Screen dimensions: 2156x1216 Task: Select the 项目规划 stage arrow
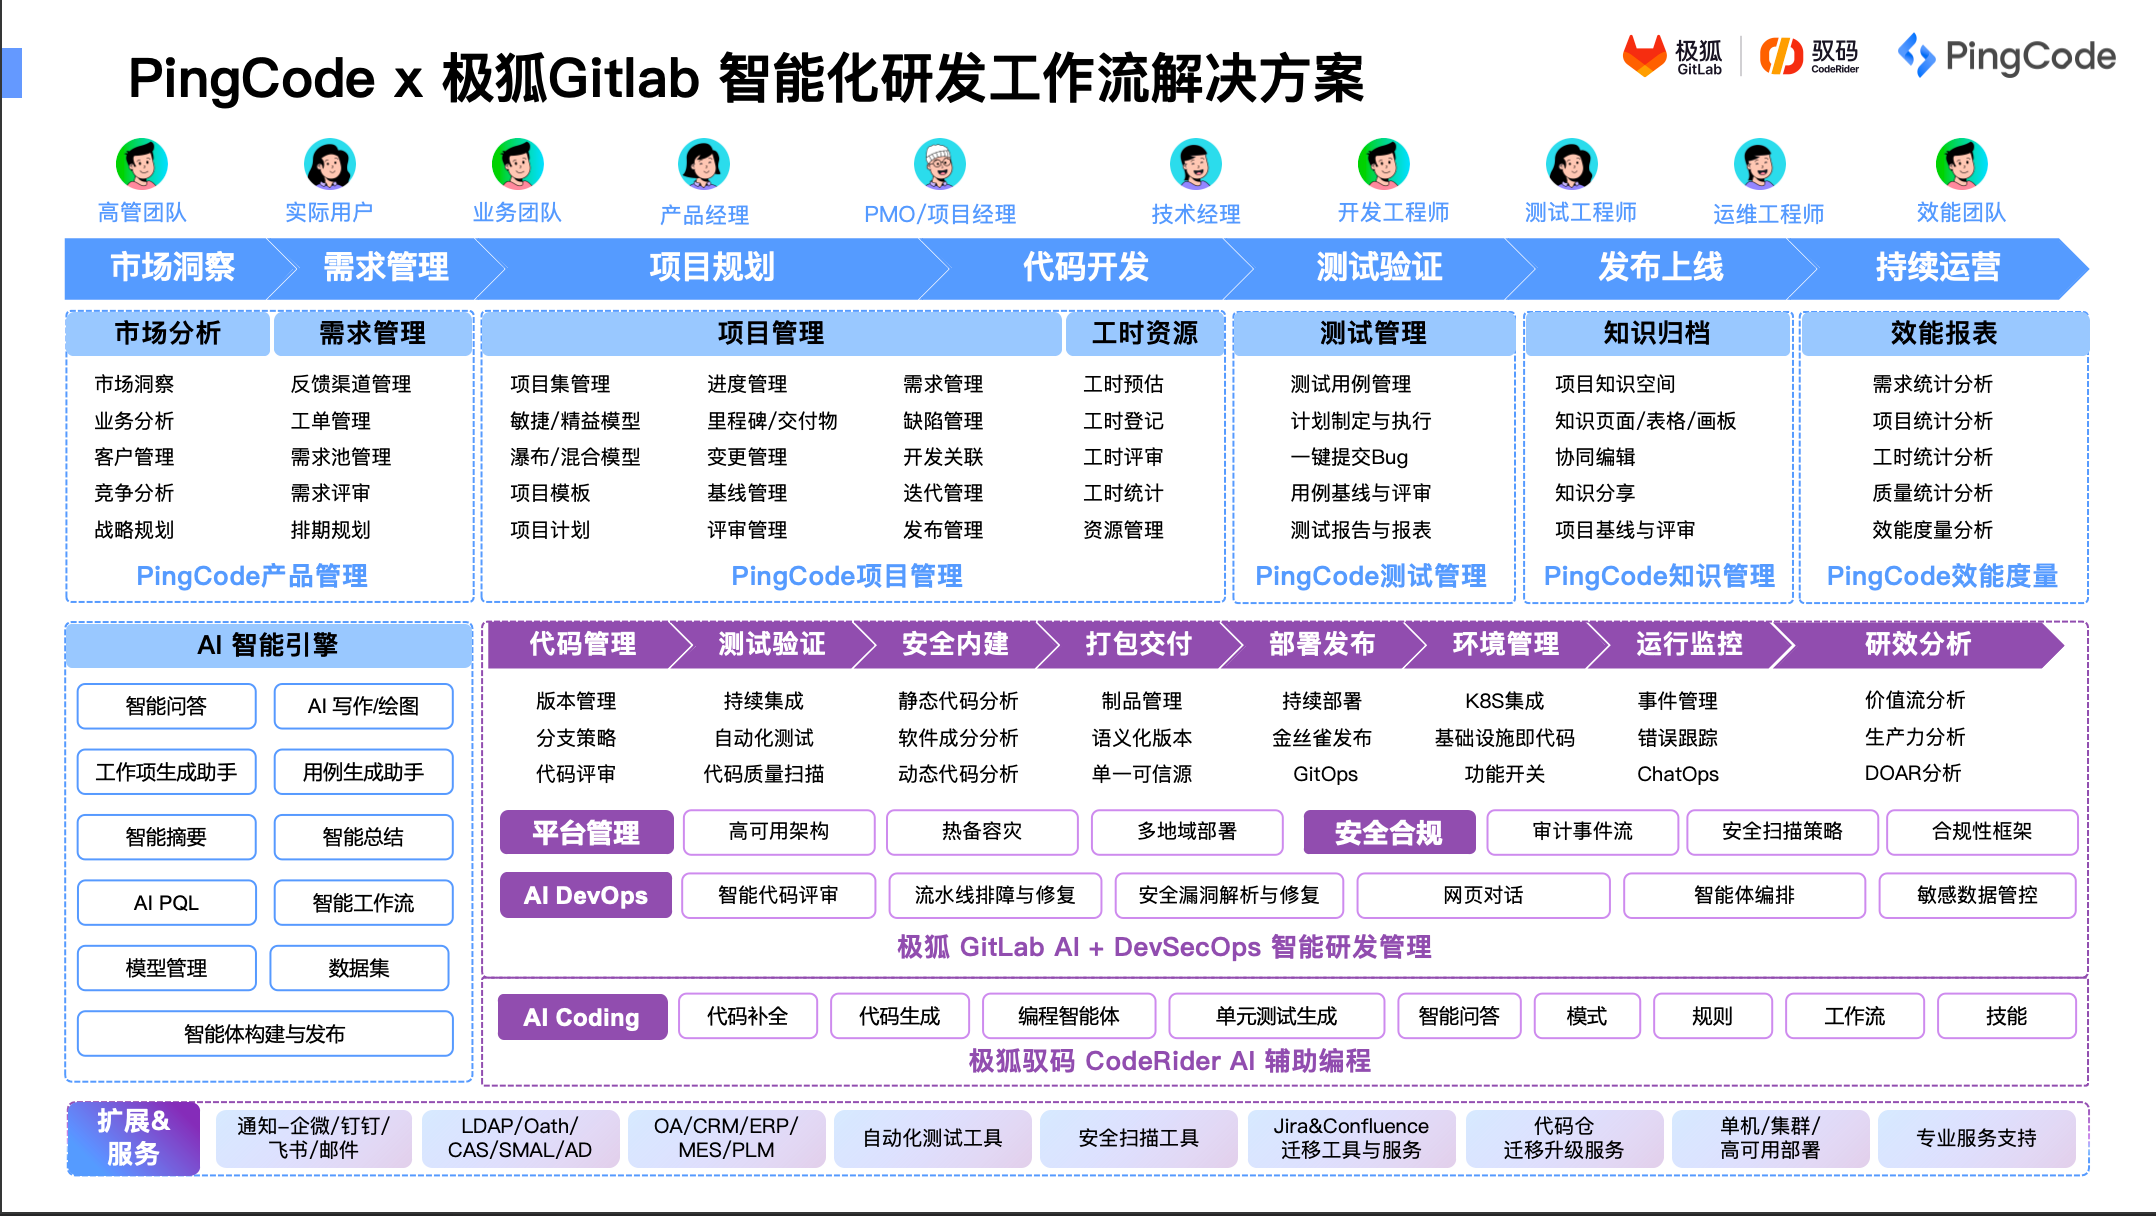click(x=711, y=268)
